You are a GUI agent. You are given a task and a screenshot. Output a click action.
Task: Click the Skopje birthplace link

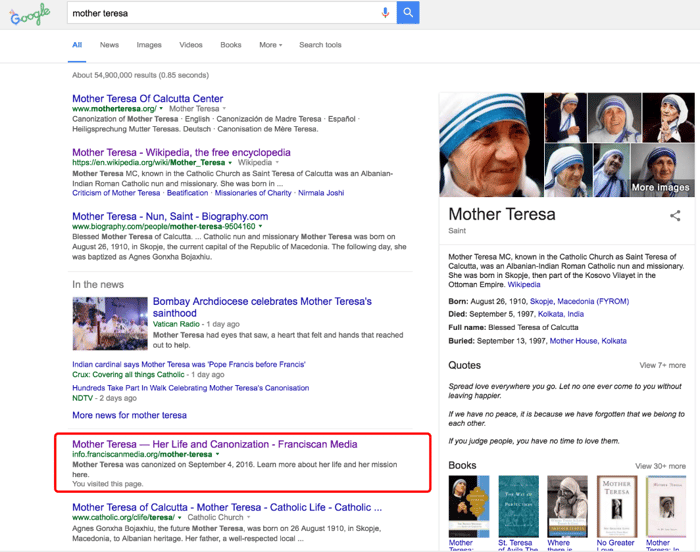[541, 301]
